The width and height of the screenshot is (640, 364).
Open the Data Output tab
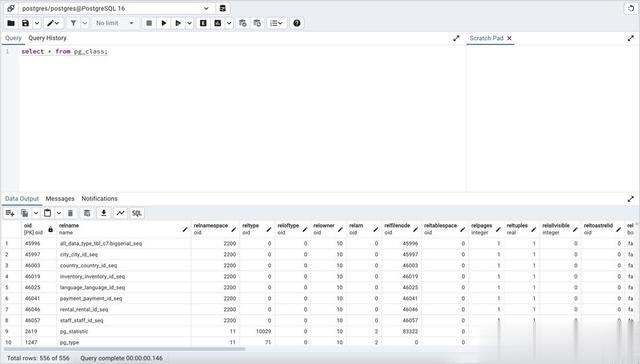tap(22, 199)
